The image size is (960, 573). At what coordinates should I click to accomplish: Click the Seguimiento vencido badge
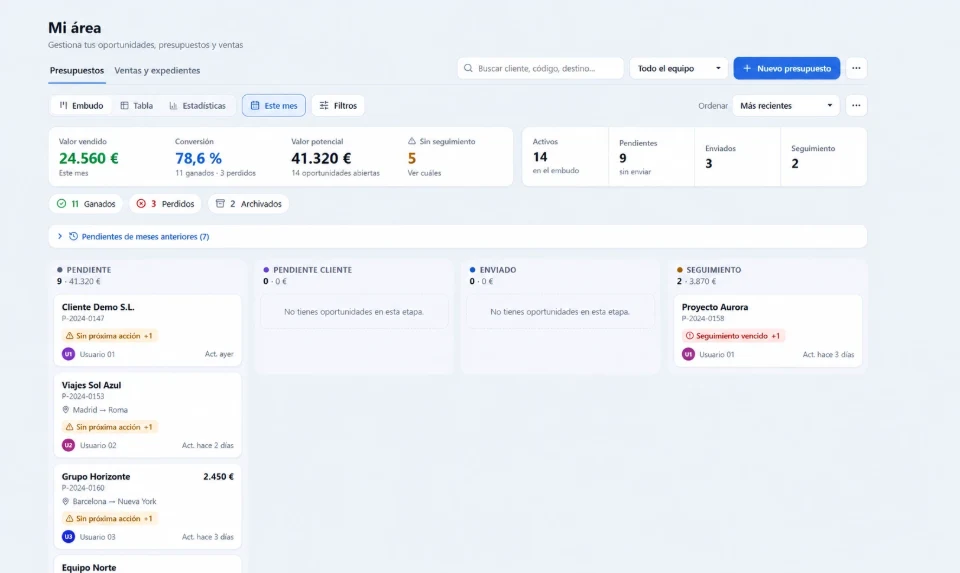point(733,335)
